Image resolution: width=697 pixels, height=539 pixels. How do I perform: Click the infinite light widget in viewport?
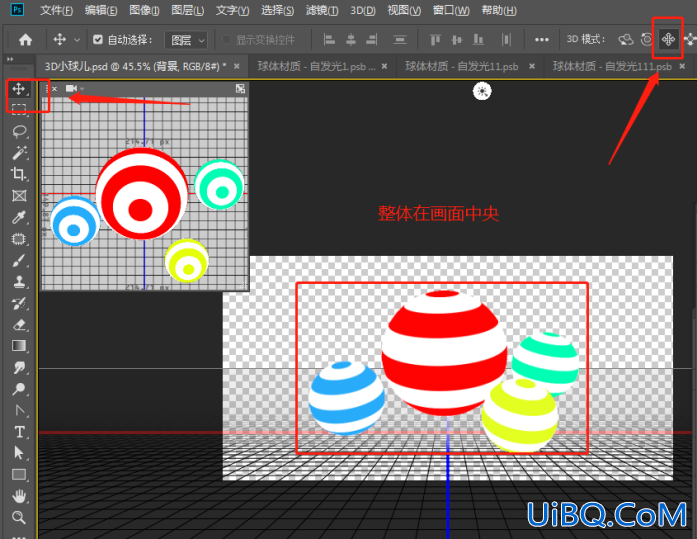point(482,92)
